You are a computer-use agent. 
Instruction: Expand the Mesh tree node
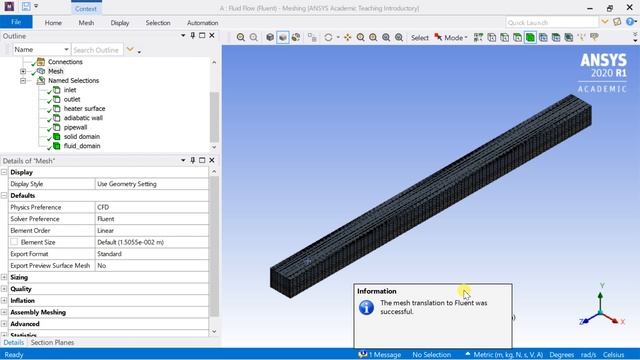pos(23,71)
